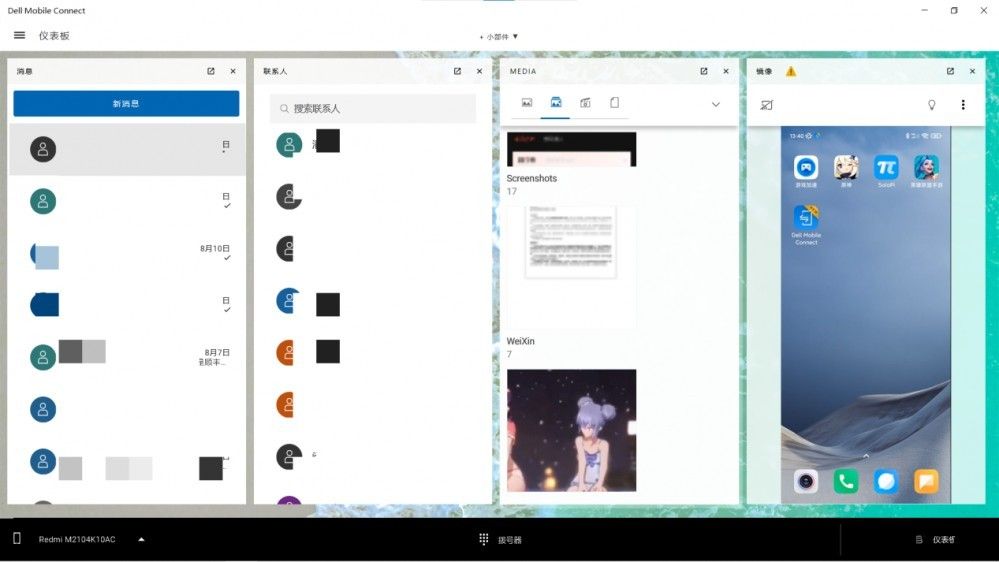Switch to the photos tab in MEDIA

click(x=527, y=103)
